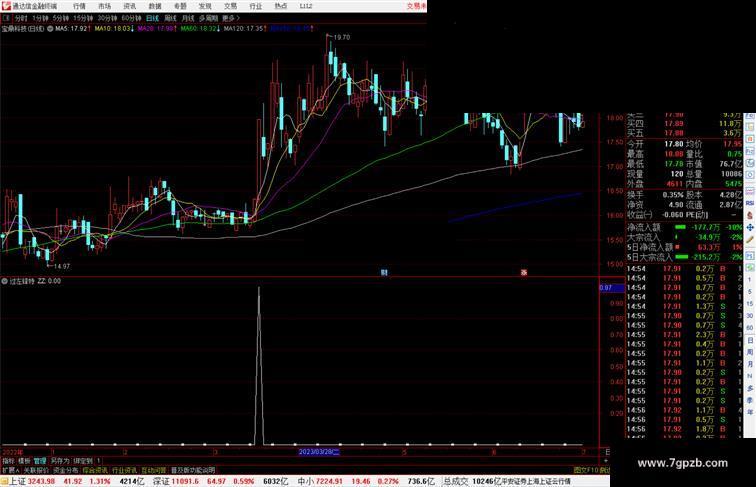This screenshot has height=487, width=756.
Task: Select the blue four-arrow move tool
Action: click(x=750, y=228)
